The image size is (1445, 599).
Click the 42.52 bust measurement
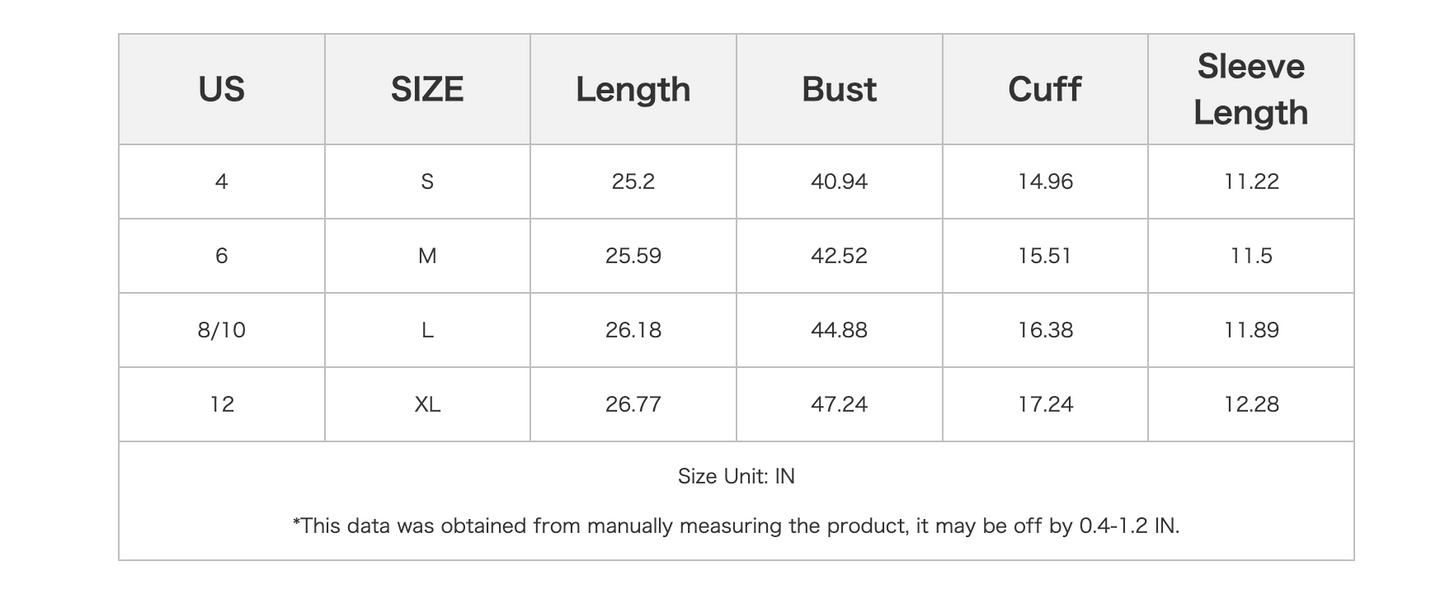[x=839, y=256]
